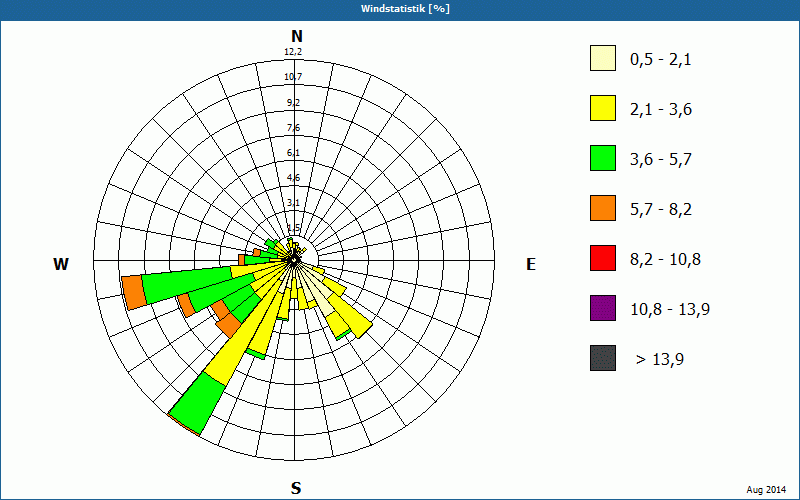Click the legend label '> 13,9'
800x500 pixels.
660,360
